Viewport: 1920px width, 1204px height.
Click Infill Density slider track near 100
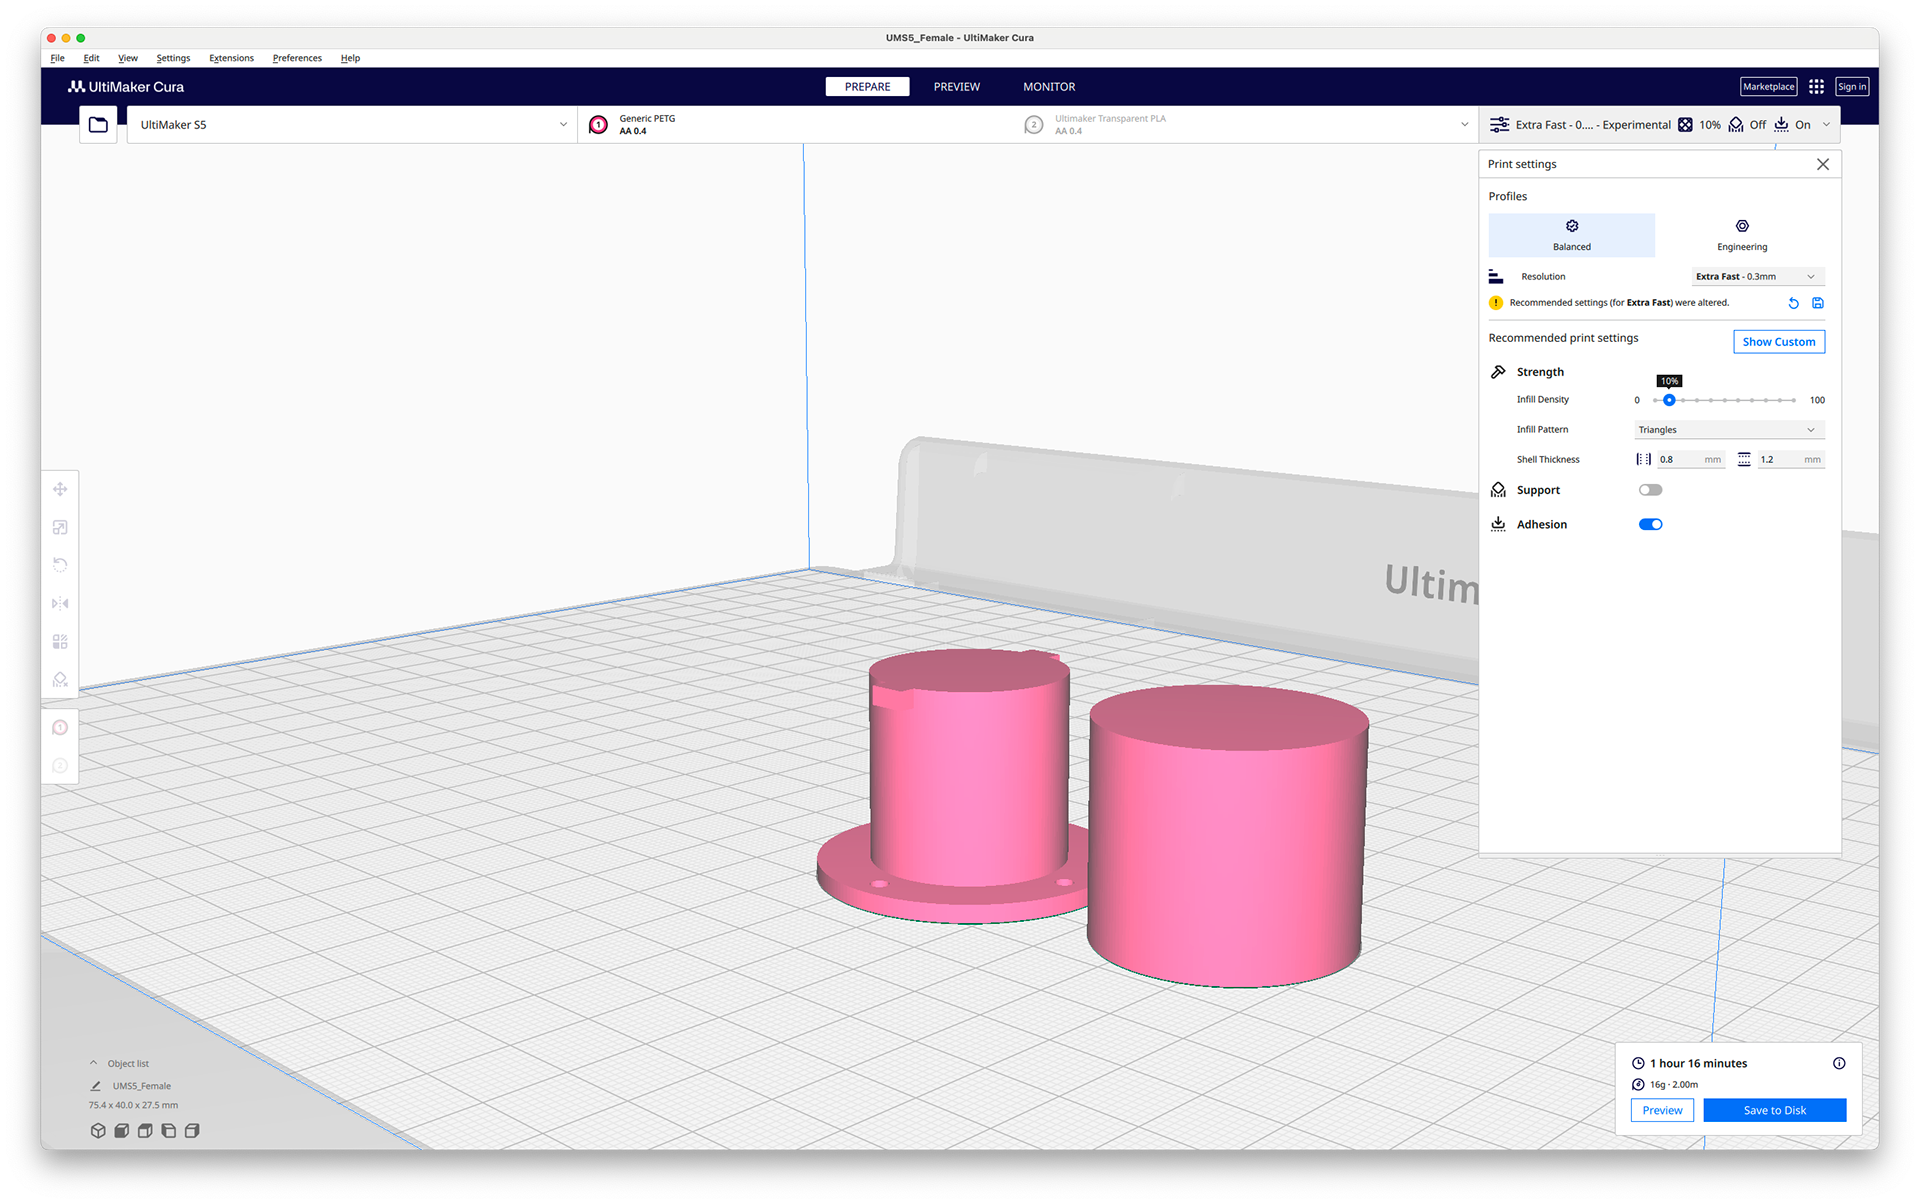pyautogui.click(x=1793, y=400)
